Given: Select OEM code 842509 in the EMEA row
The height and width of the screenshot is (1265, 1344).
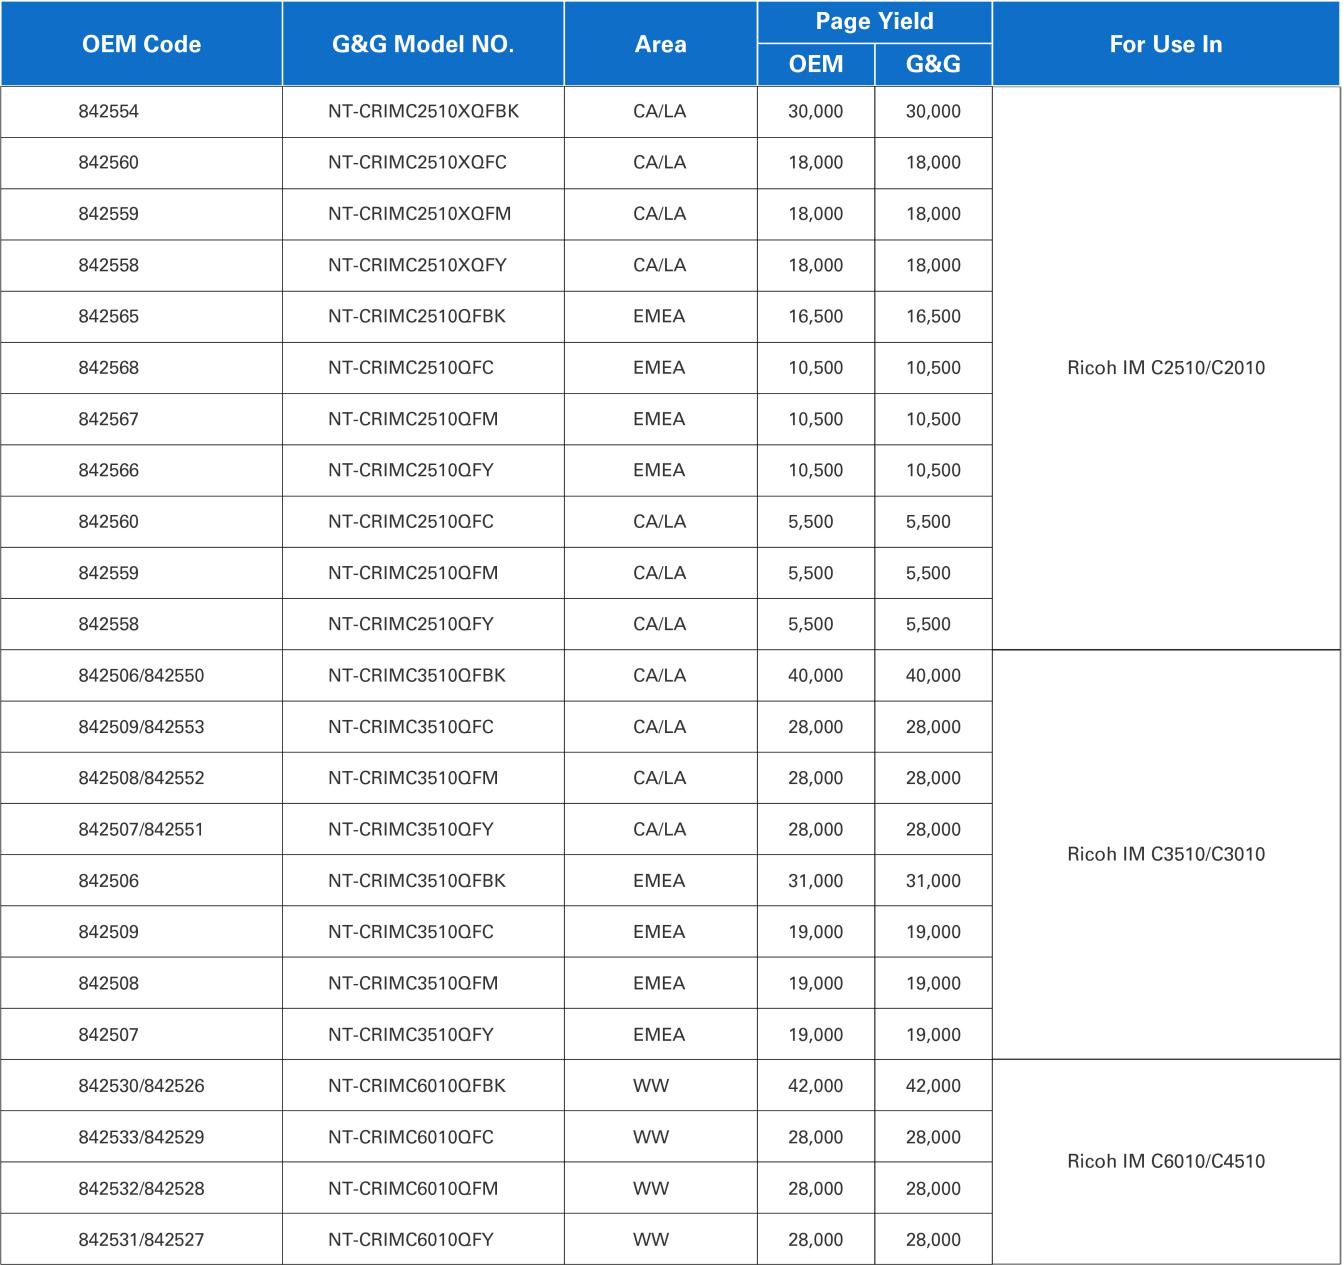Looking at the screenshot, I should click(109, 932).
